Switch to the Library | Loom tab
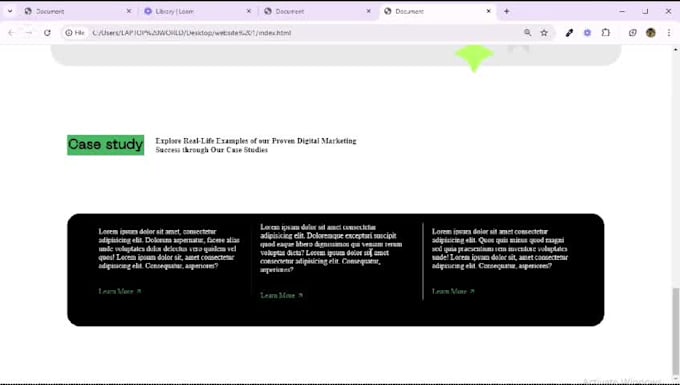The height and width of the screenshot is (385, 680). click(197, 12)
